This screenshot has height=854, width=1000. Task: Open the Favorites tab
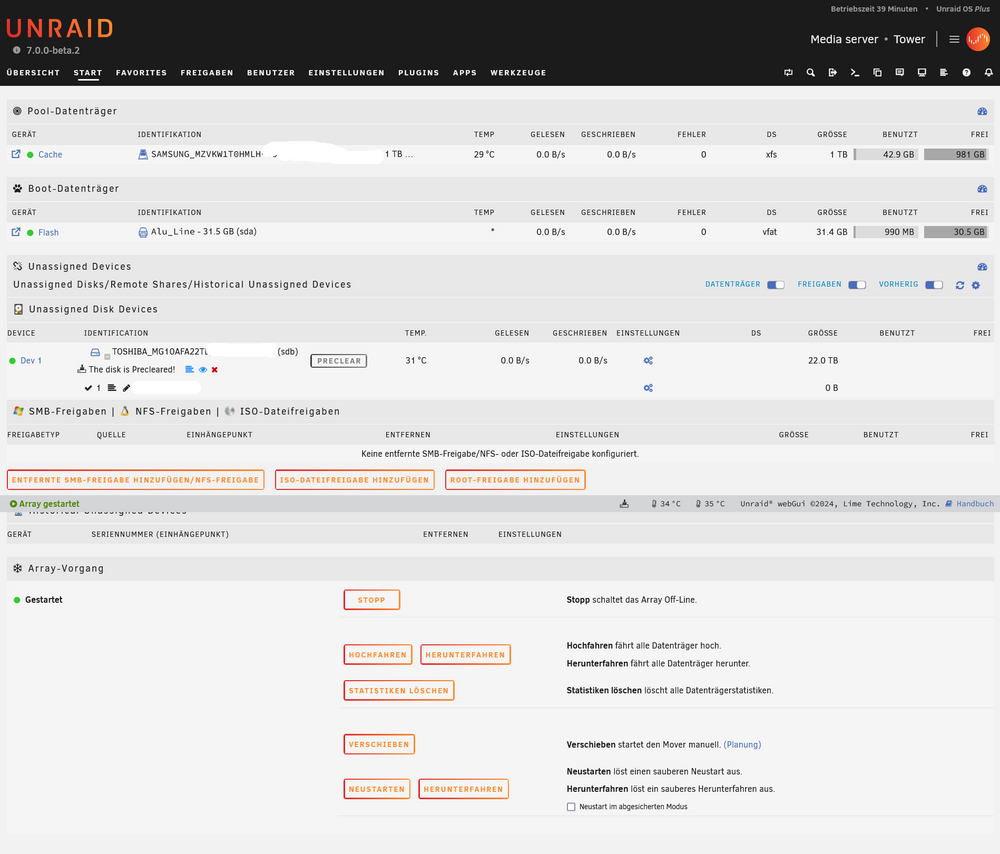click(x=141, y=73)
